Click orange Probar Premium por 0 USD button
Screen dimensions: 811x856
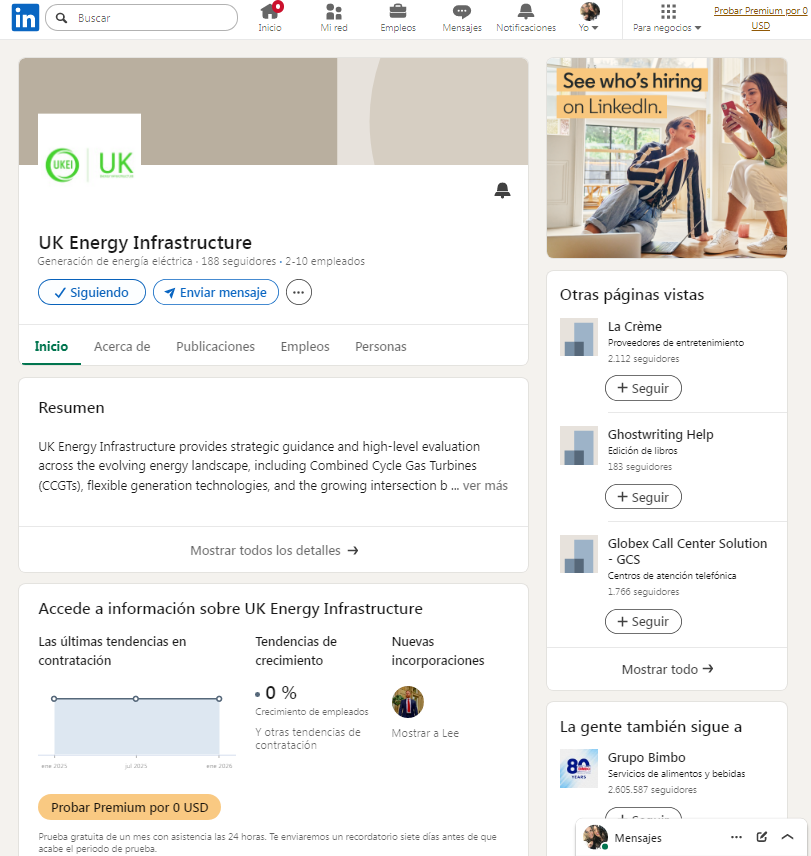(x=129, y=807)
